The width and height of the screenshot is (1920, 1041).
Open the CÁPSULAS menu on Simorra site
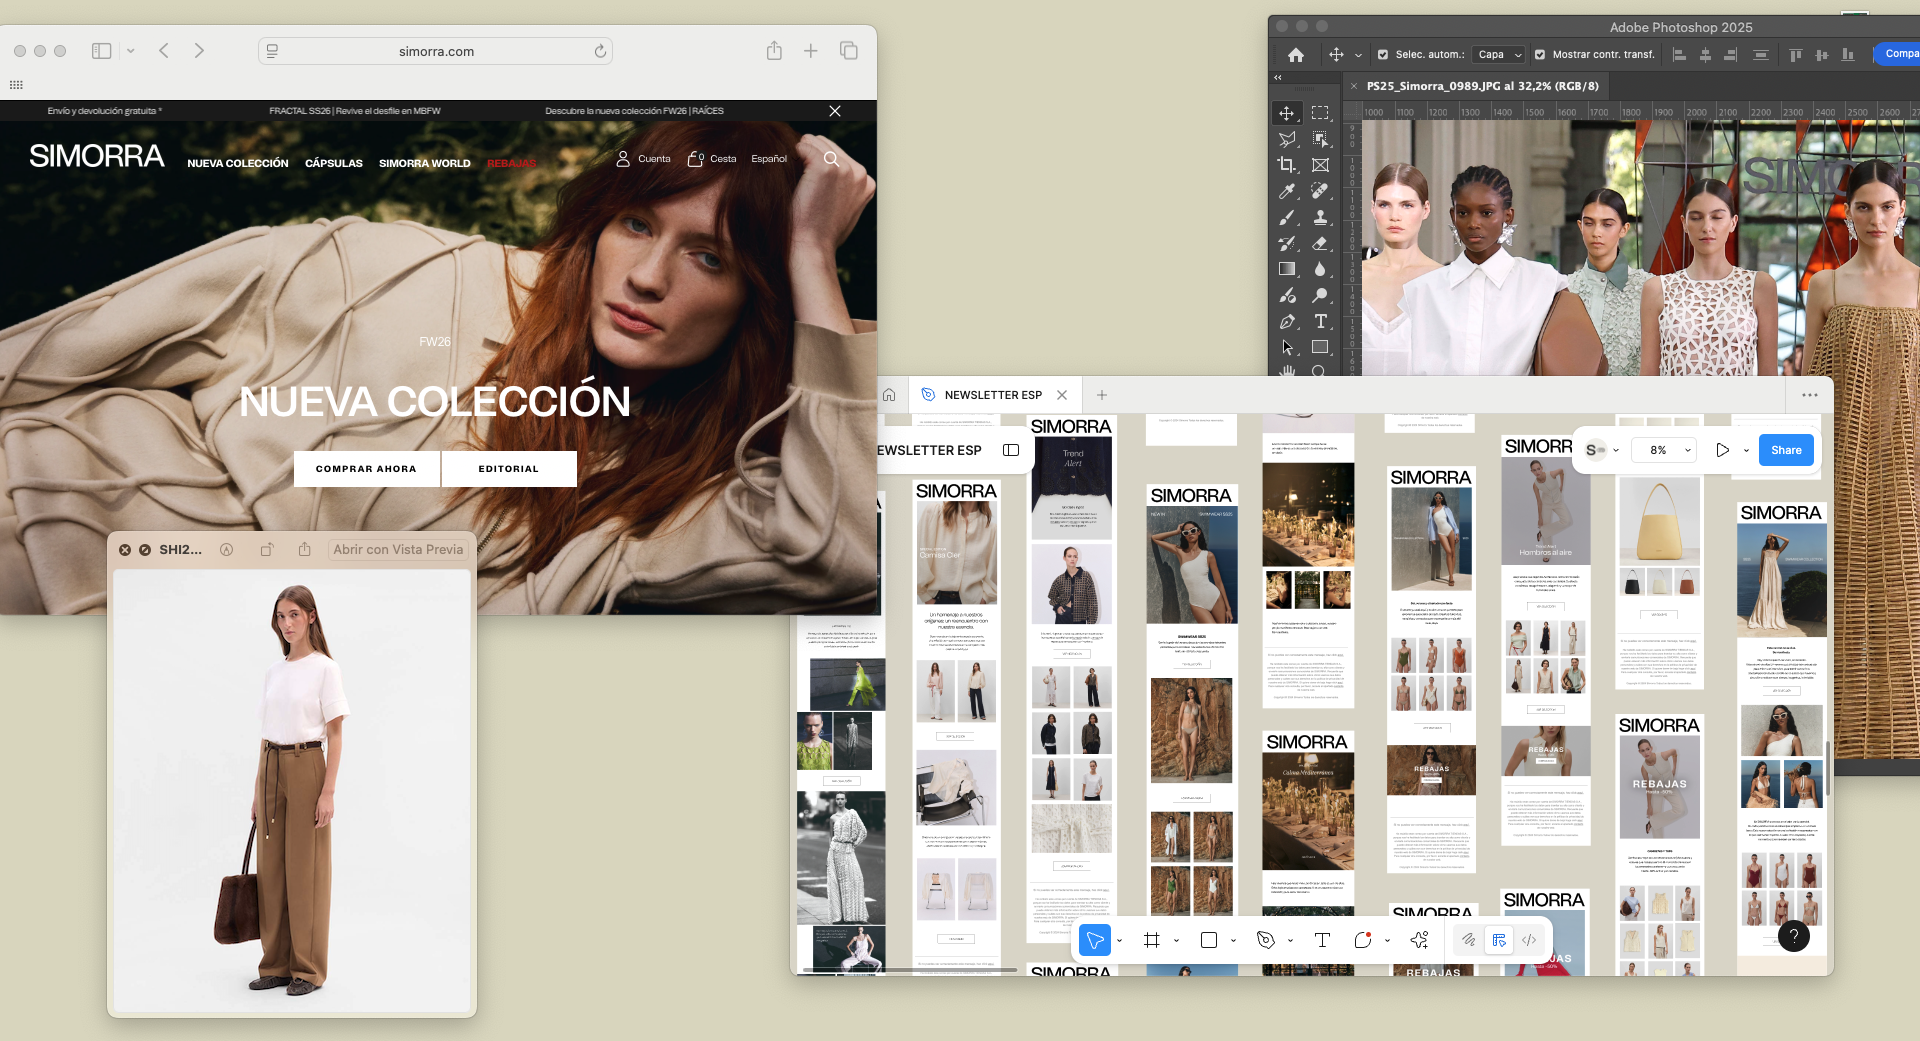(x=333, y=163)
